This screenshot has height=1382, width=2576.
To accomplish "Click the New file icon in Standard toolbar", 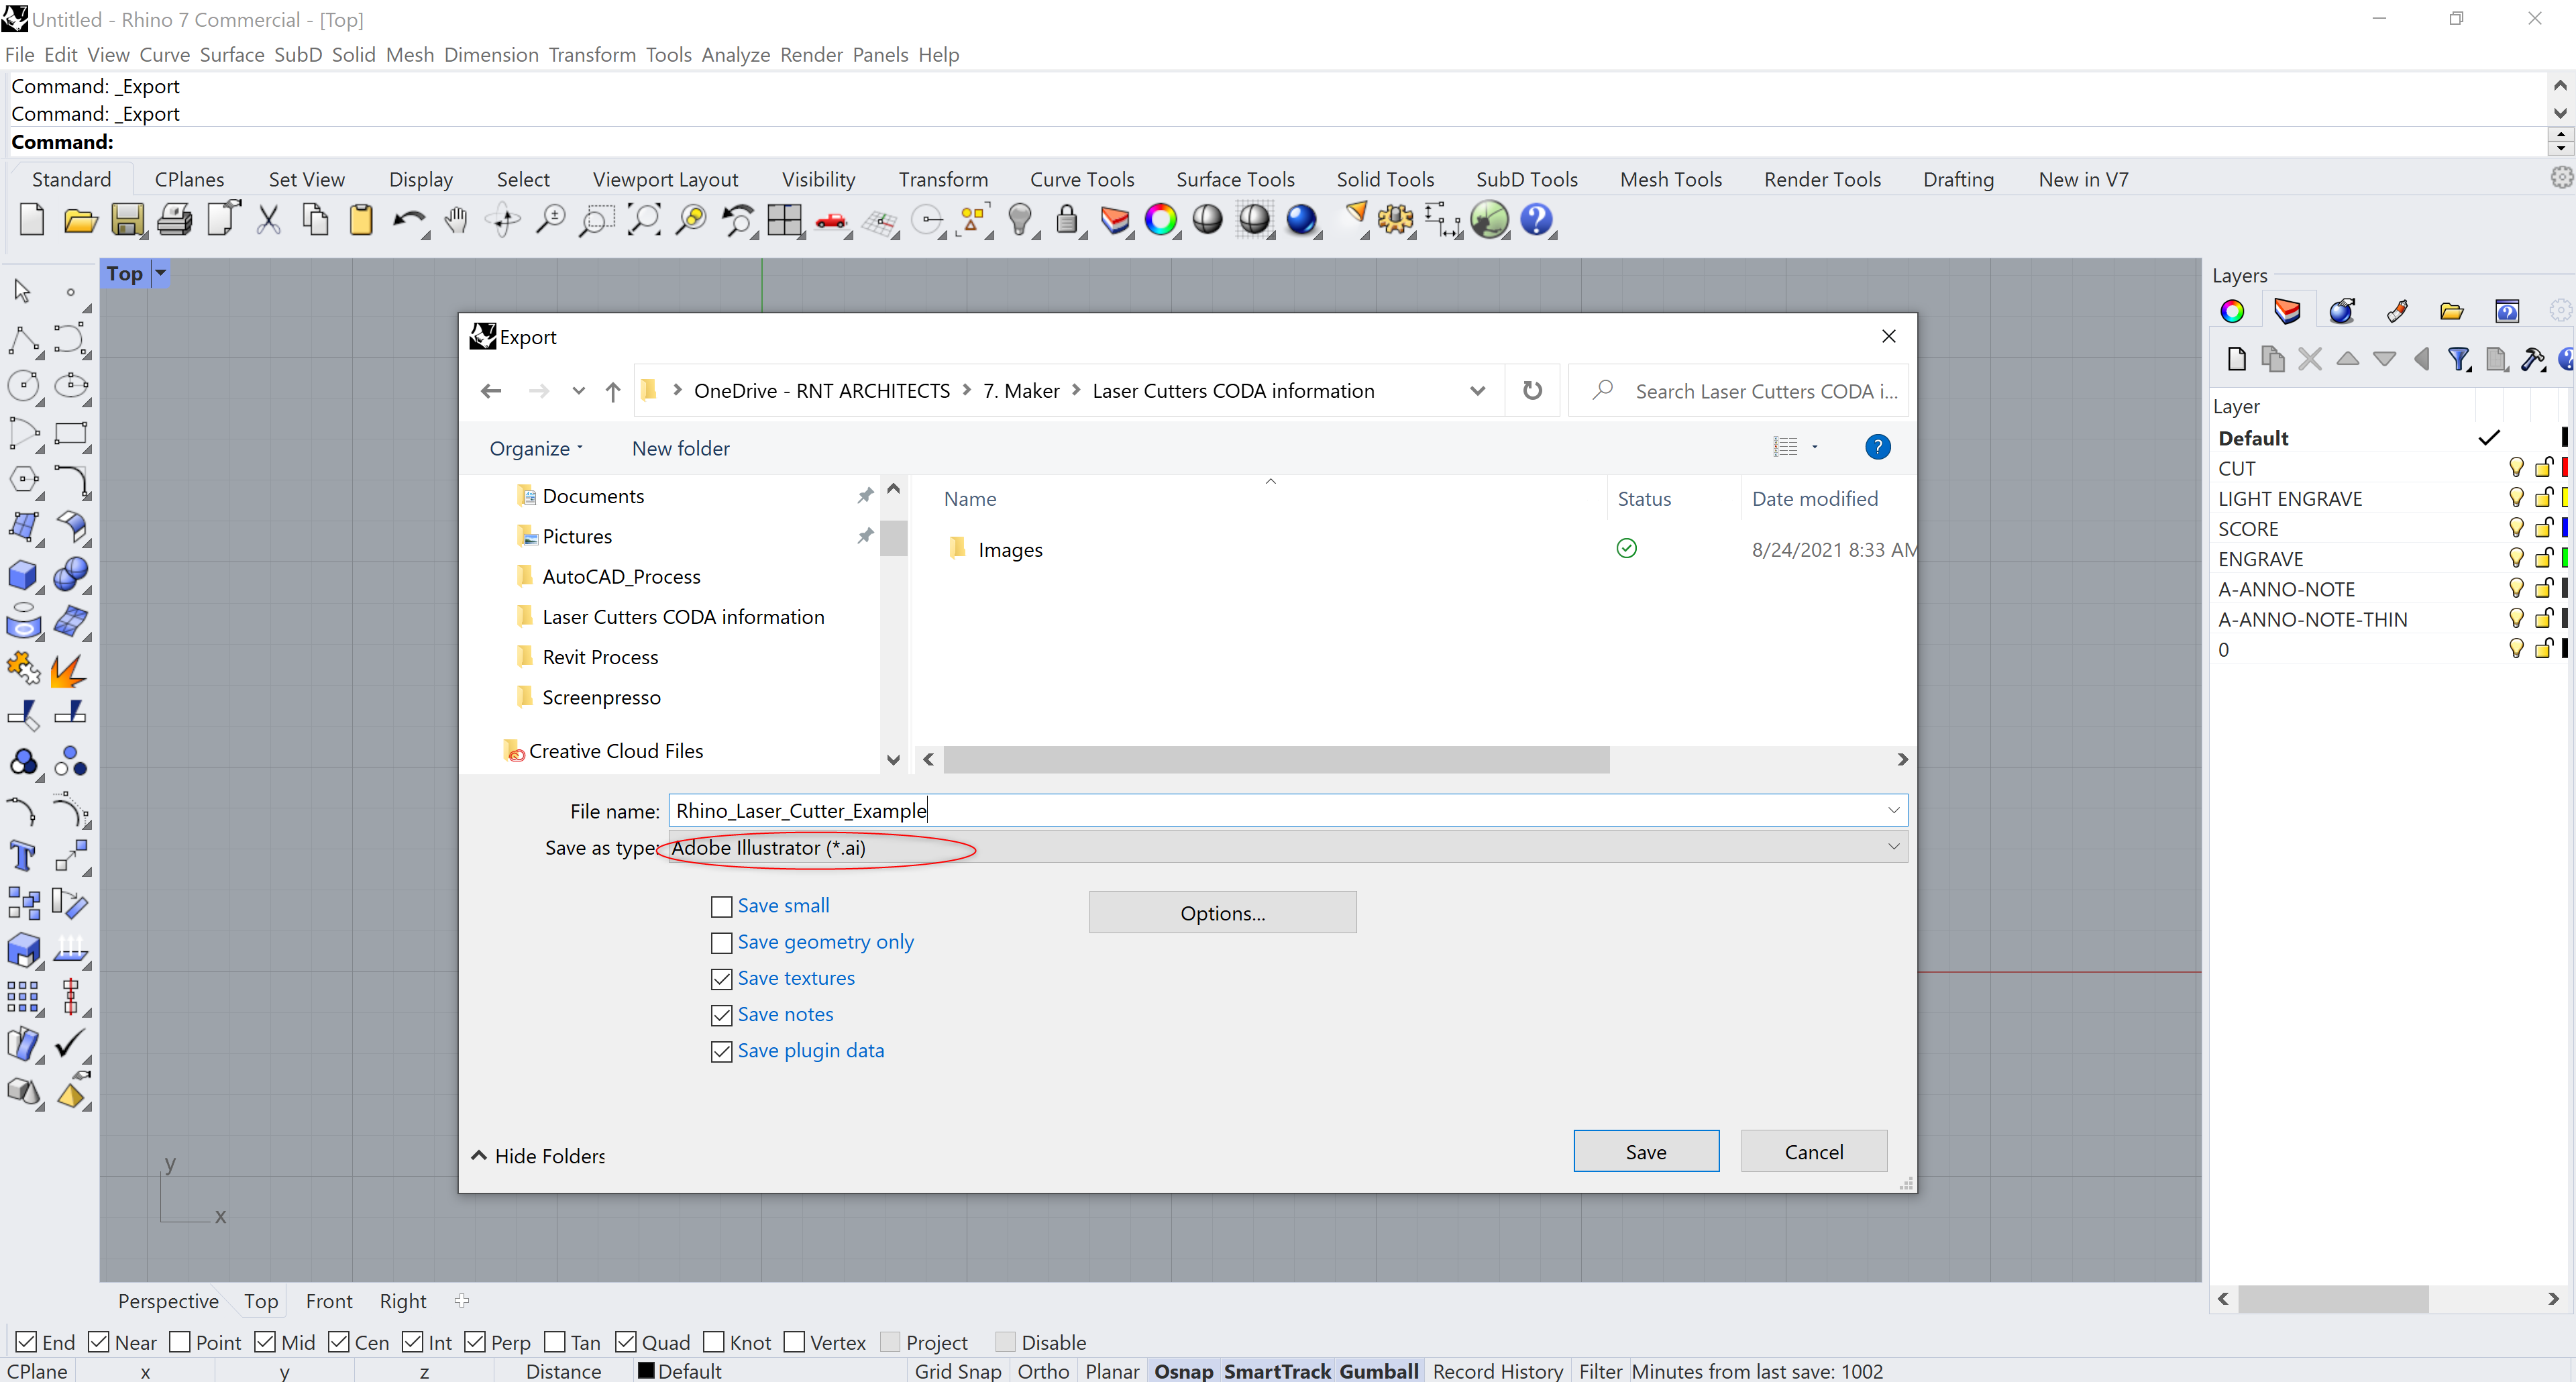I will pyautogui.click(x=32, y=219).
